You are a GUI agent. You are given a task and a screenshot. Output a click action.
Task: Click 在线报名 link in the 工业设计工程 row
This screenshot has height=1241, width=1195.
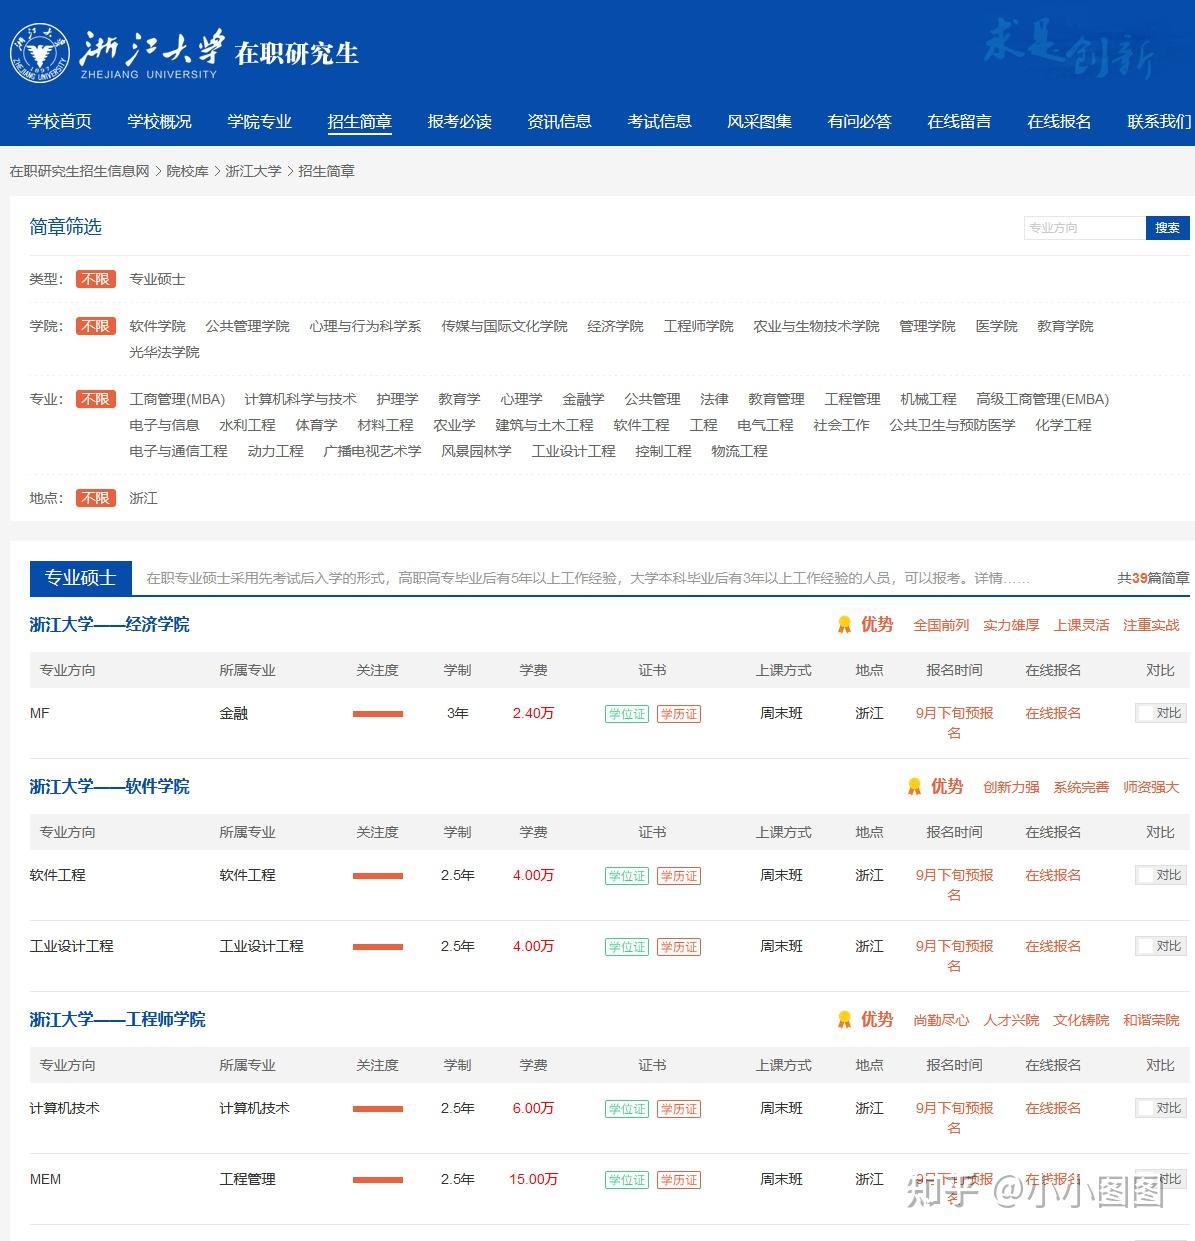pyautogui.click(x=1053, y=946)
